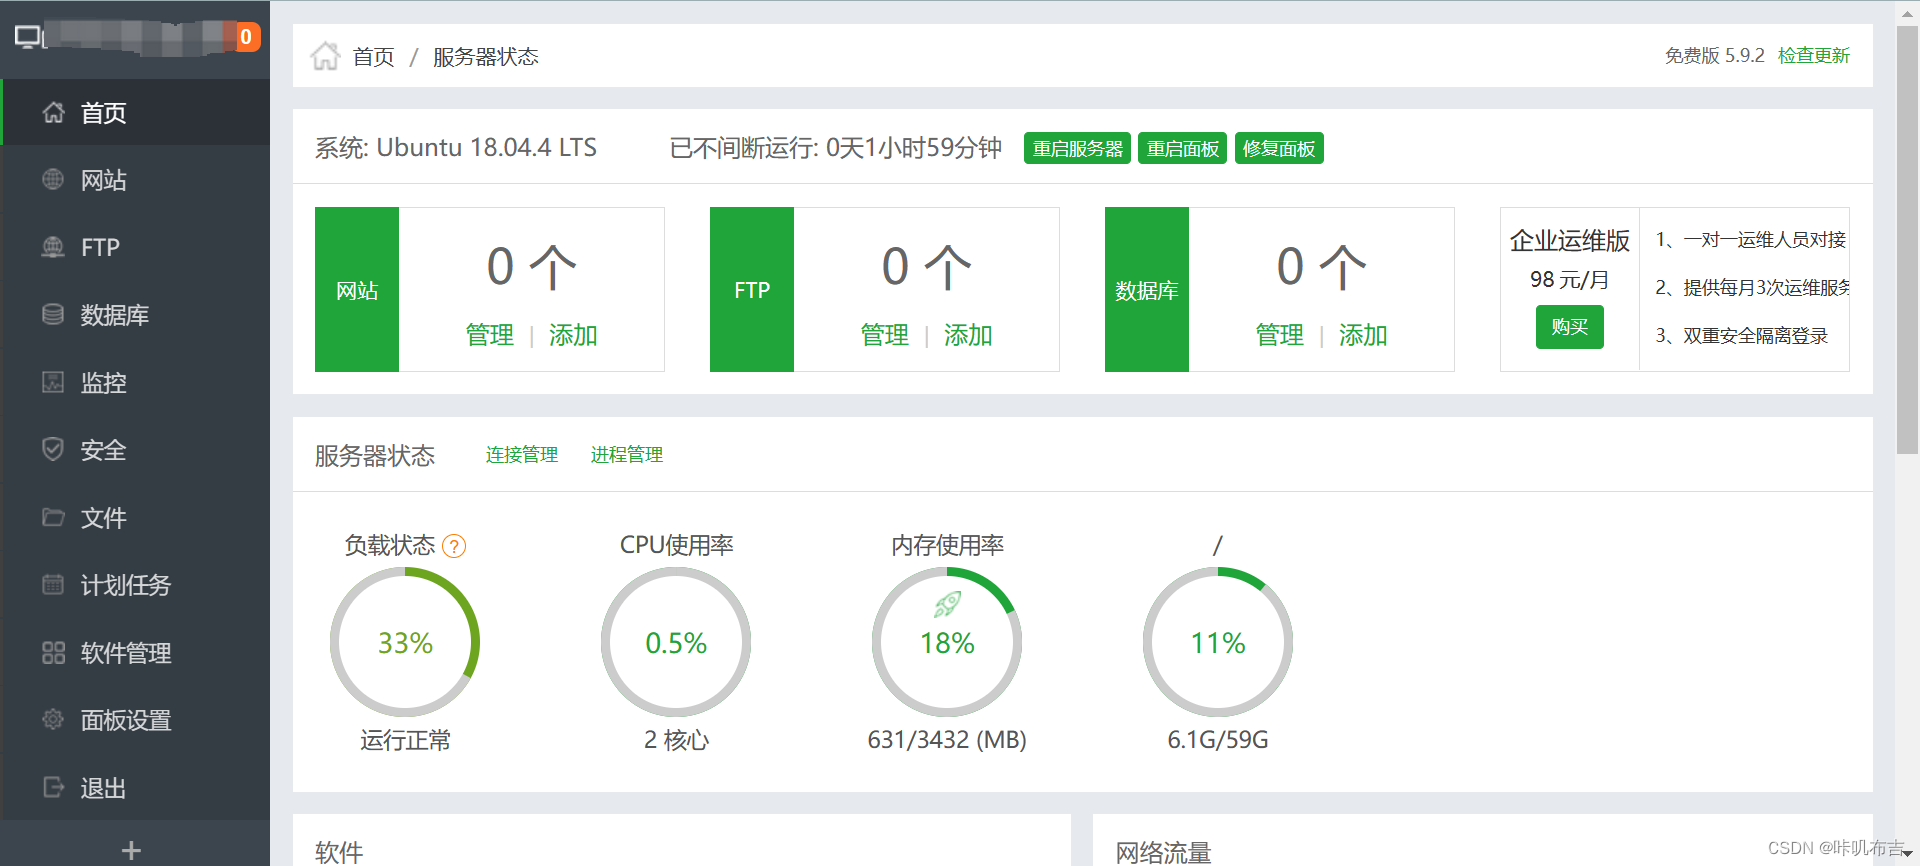Click the 18% memory usage gauge
The height and width of the screenshot is (866, 1920).
947,642
